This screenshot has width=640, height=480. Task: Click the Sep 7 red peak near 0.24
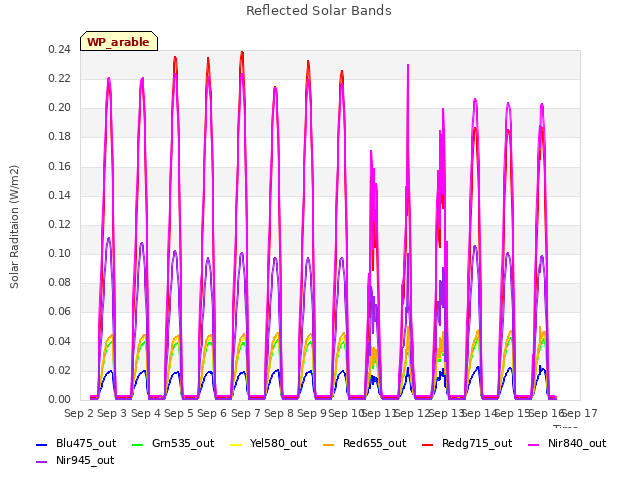pos(242,53)
